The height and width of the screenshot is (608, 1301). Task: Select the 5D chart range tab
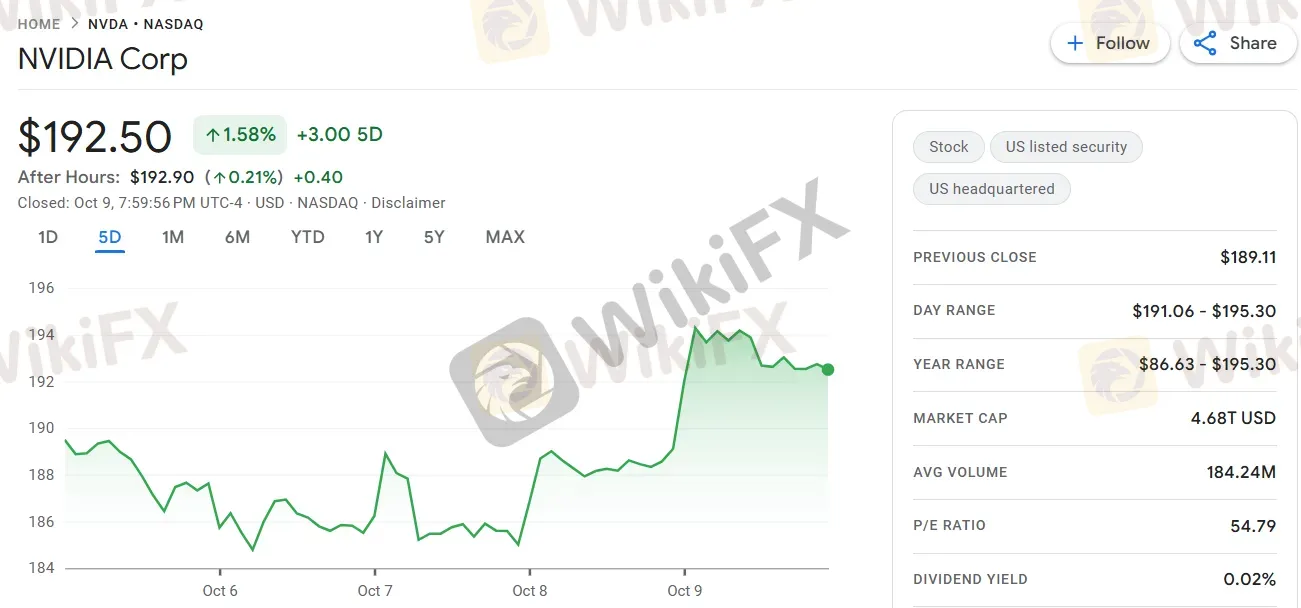[110, 237]
